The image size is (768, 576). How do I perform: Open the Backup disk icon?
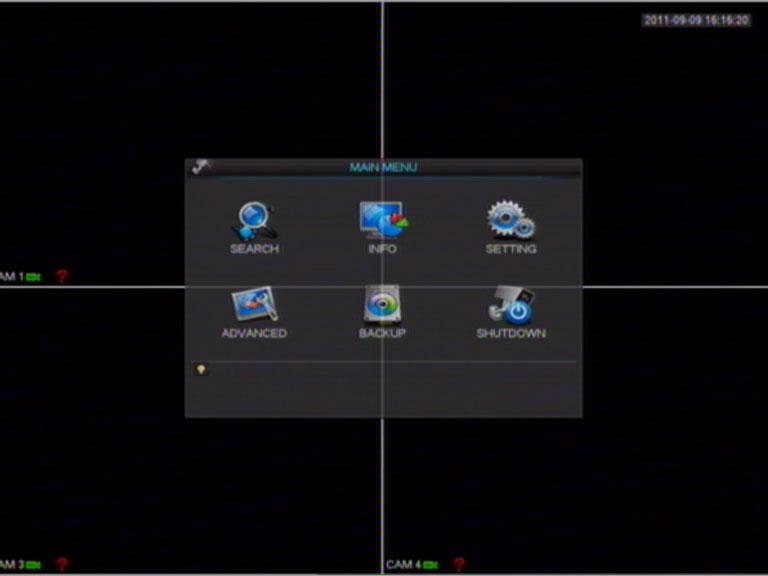382,305
